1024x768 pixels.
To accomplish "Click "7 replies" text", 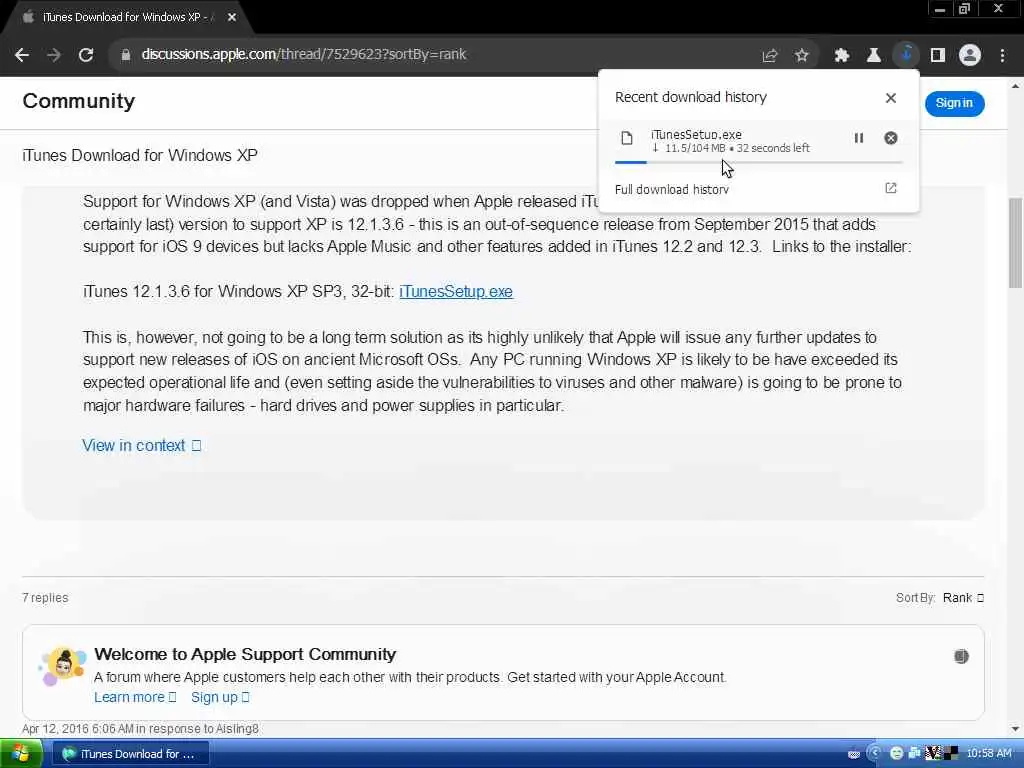I will [x=45, y=598].
